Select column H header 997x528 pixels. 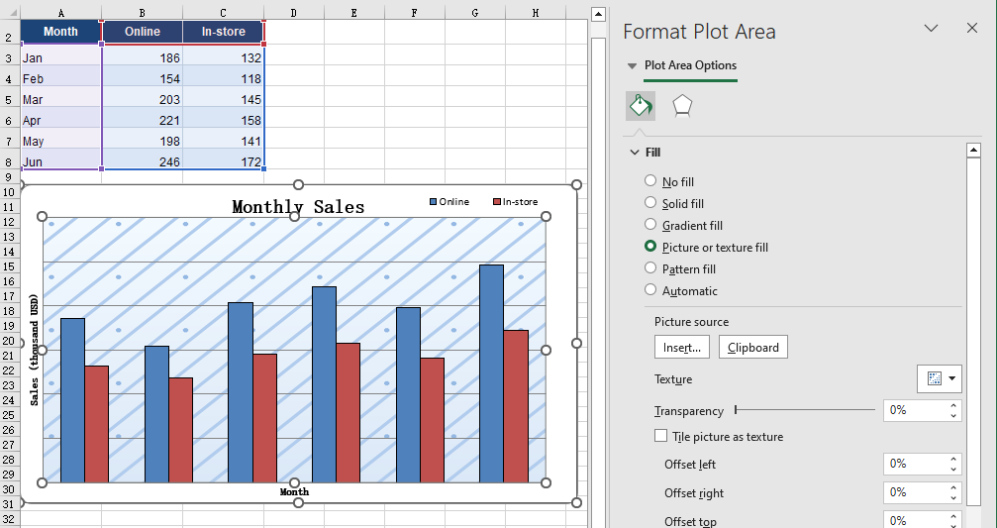[x=535, y=13]
